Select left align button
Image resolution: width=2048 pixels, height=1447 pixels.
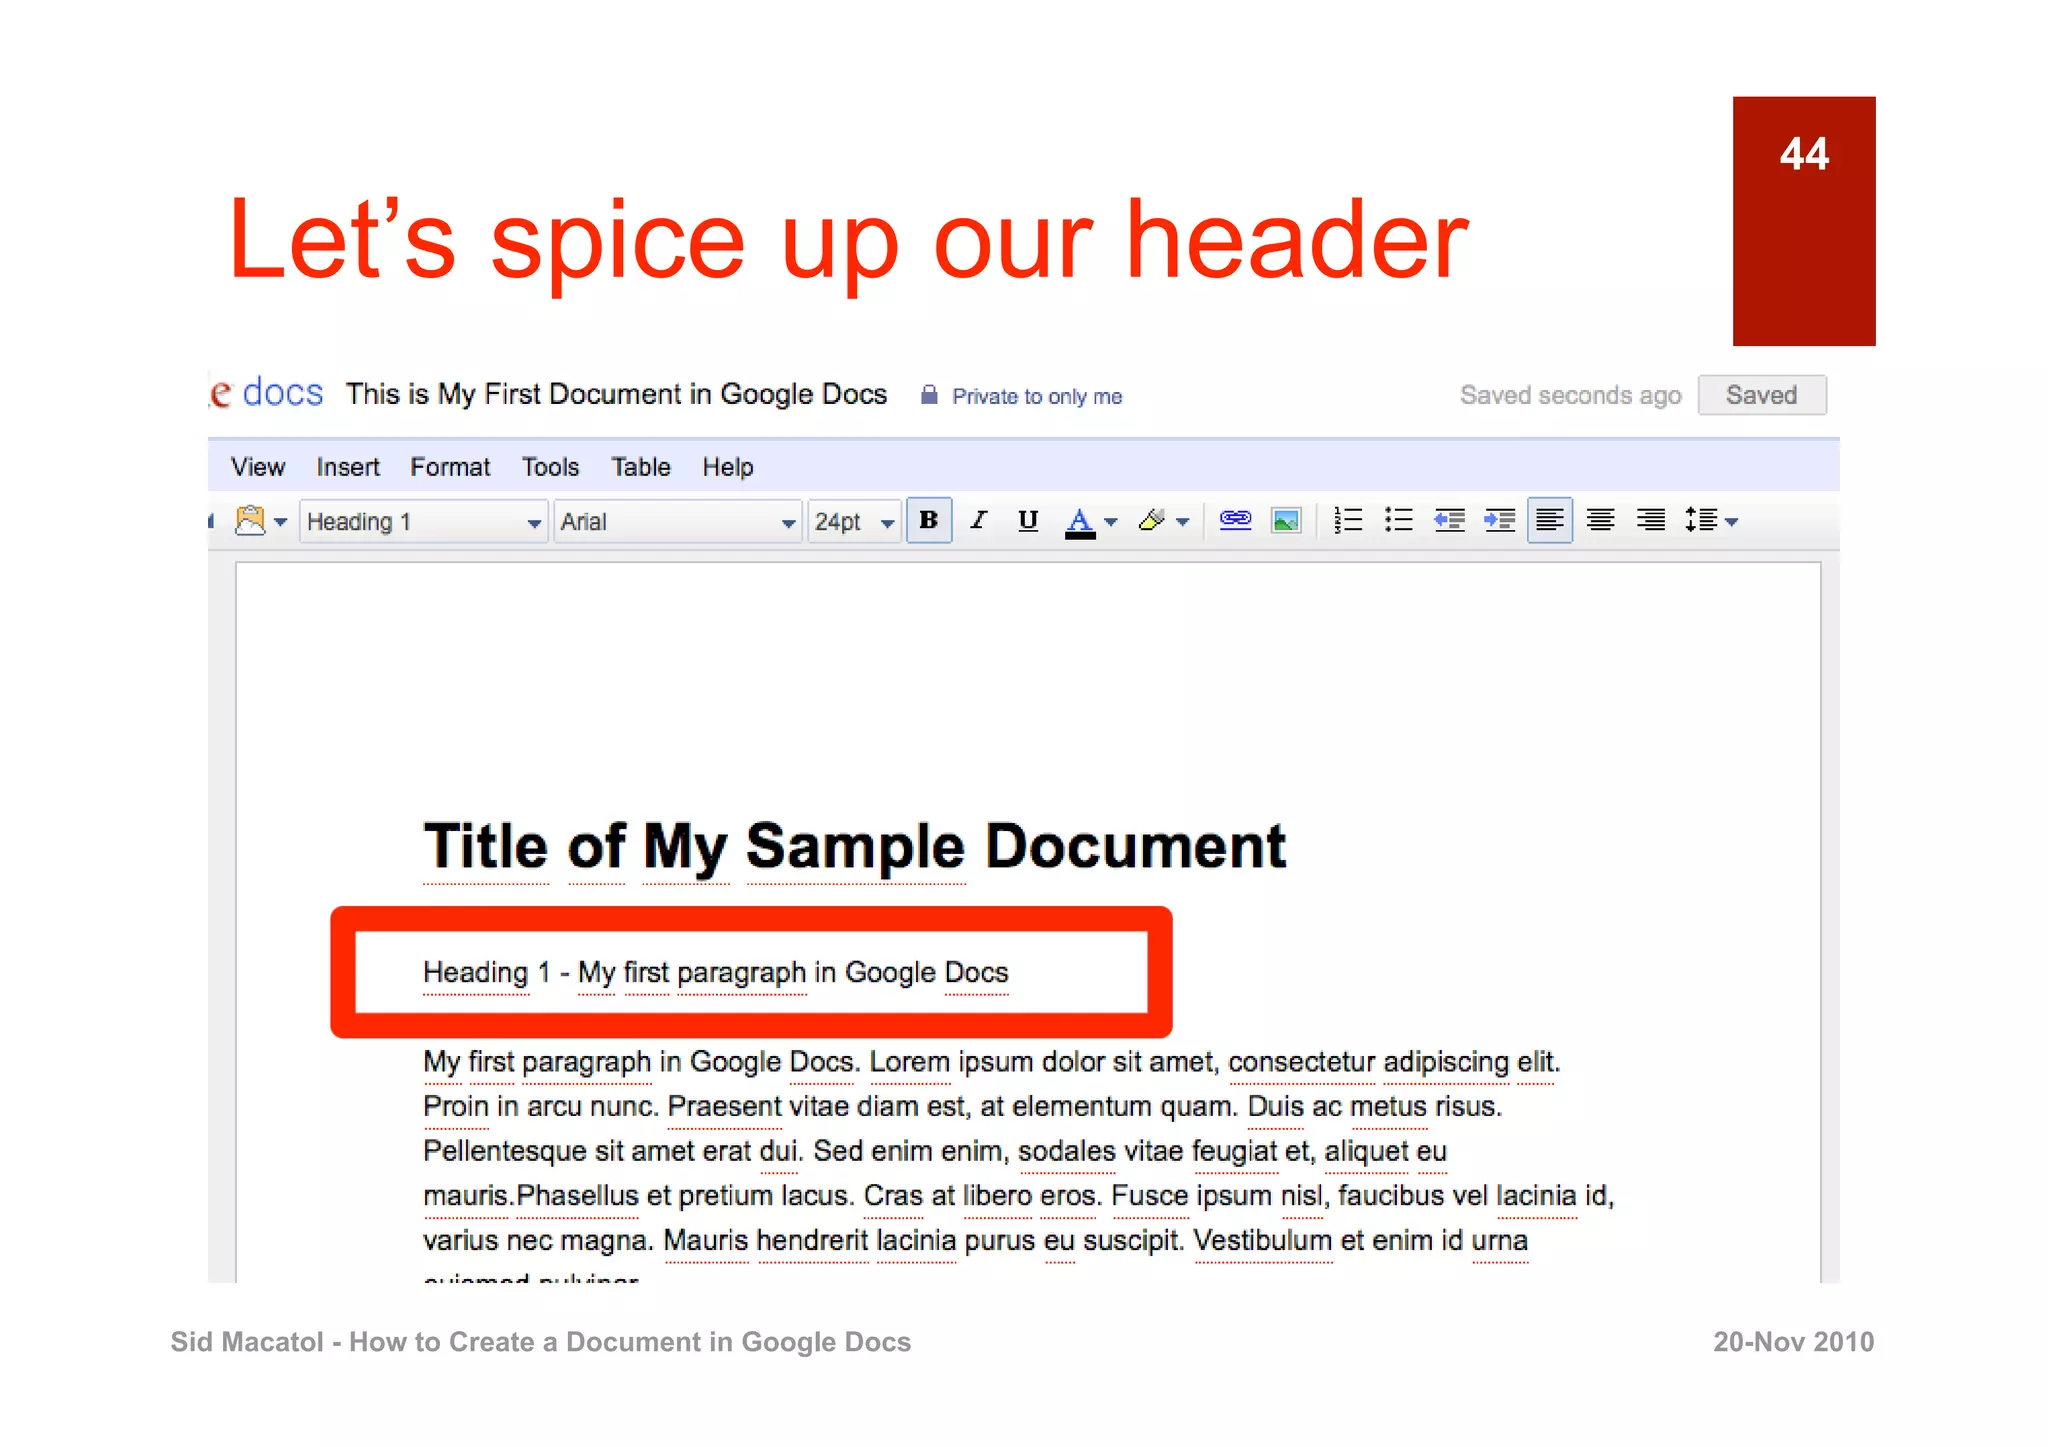(x=1549, y=520)
